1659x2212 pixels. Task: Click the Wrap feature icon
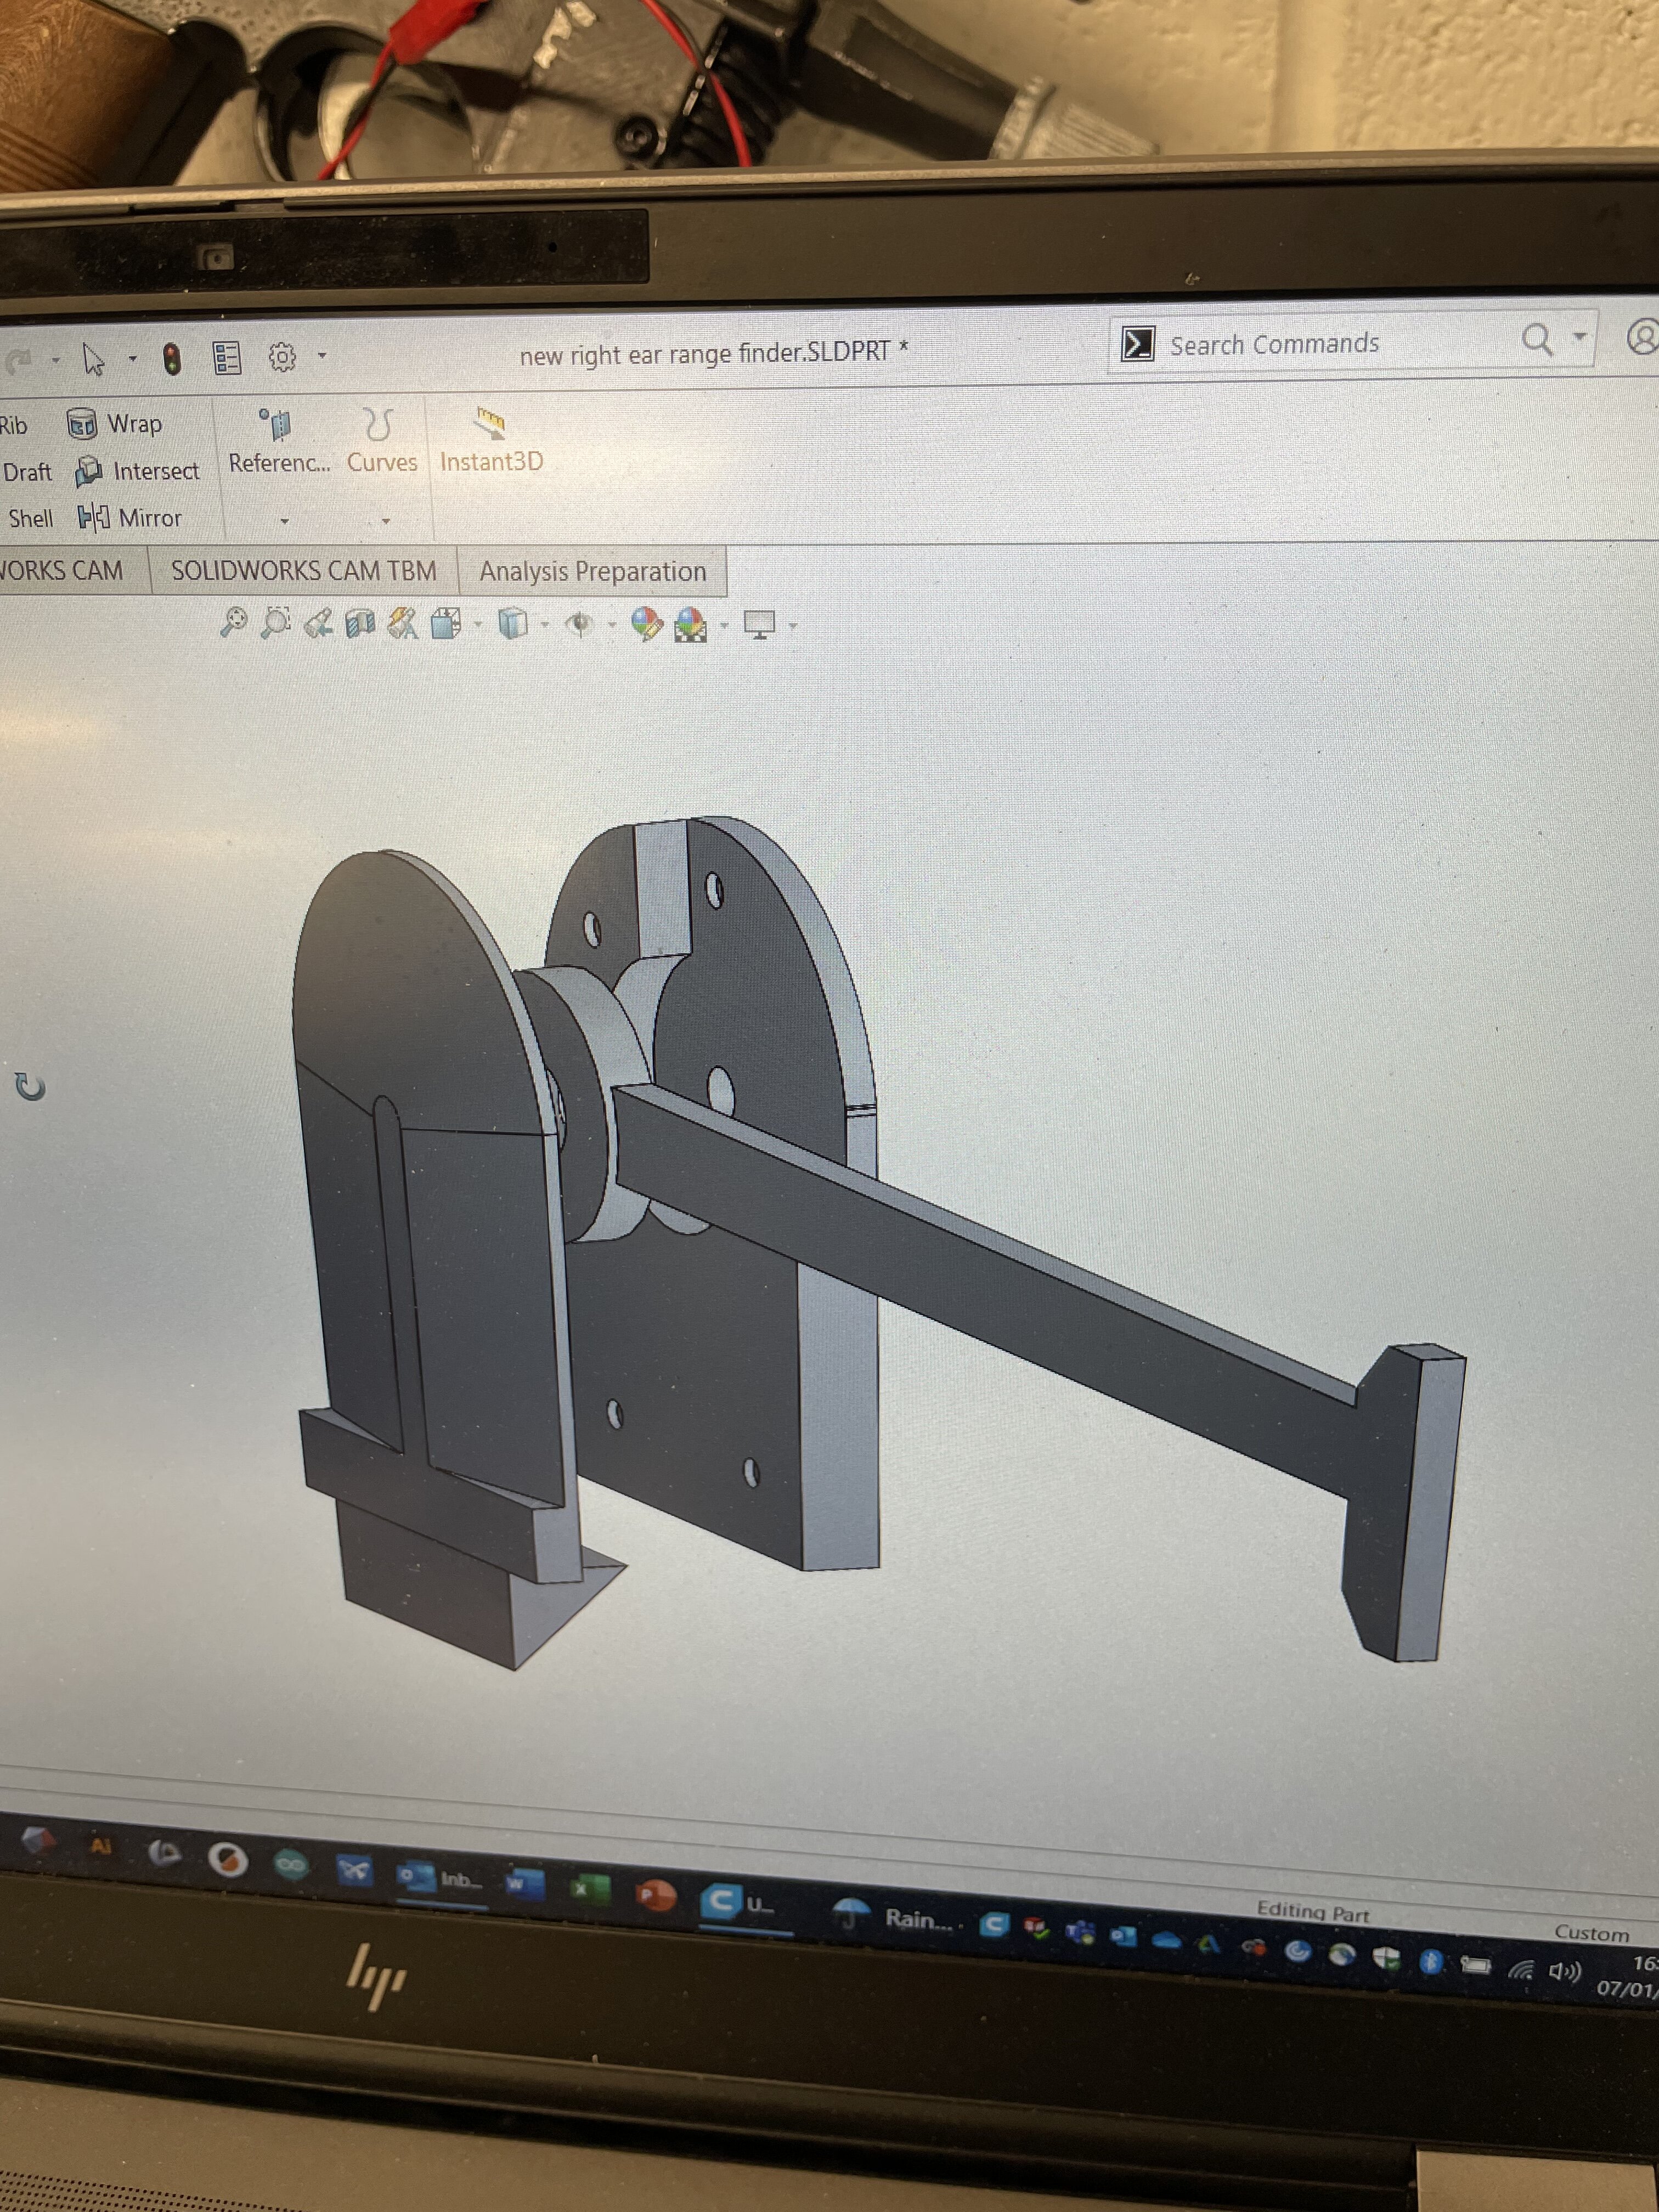coord(81,424)
